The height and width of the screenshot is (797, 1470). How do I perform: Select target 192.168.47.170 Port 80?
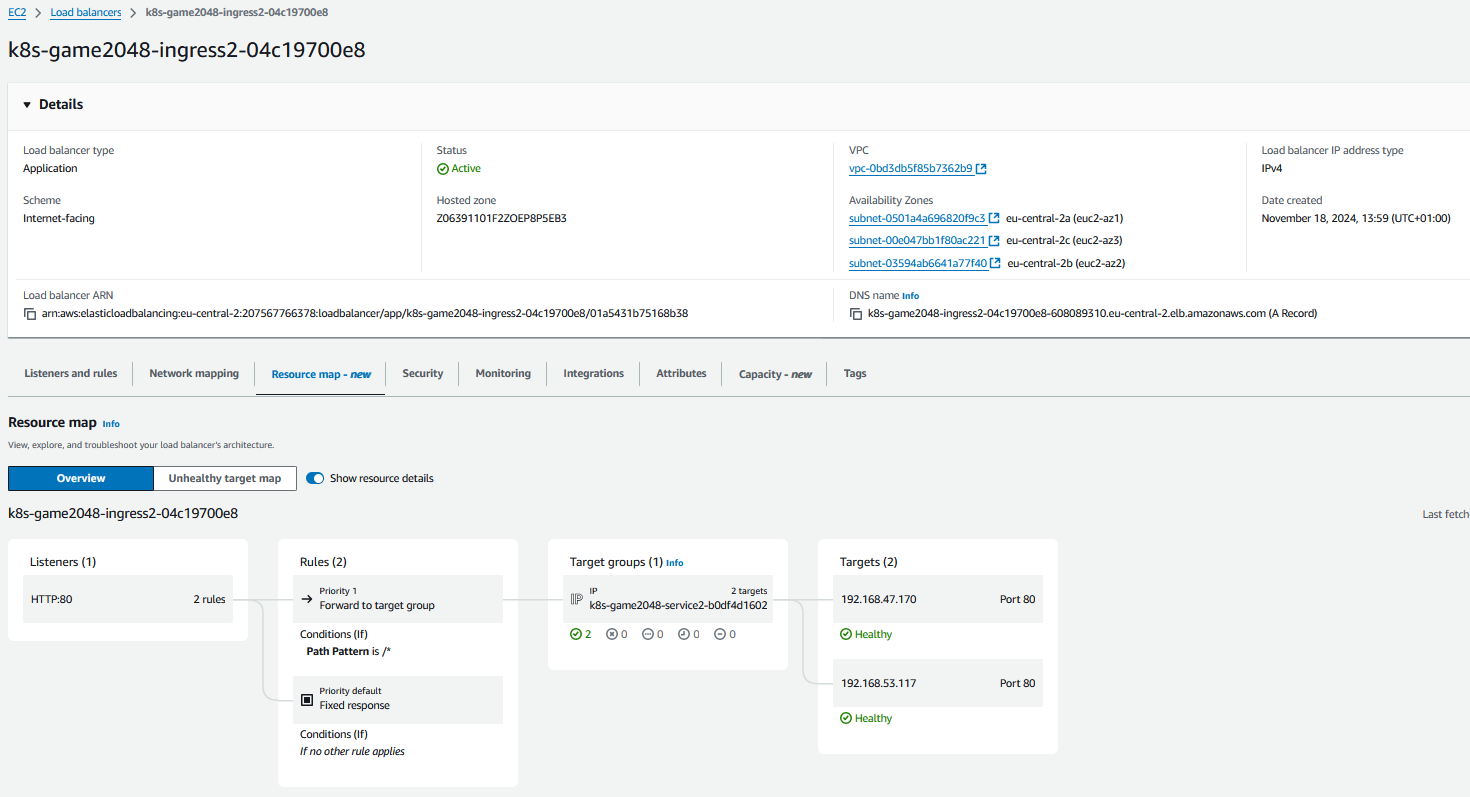coord(938,599)
